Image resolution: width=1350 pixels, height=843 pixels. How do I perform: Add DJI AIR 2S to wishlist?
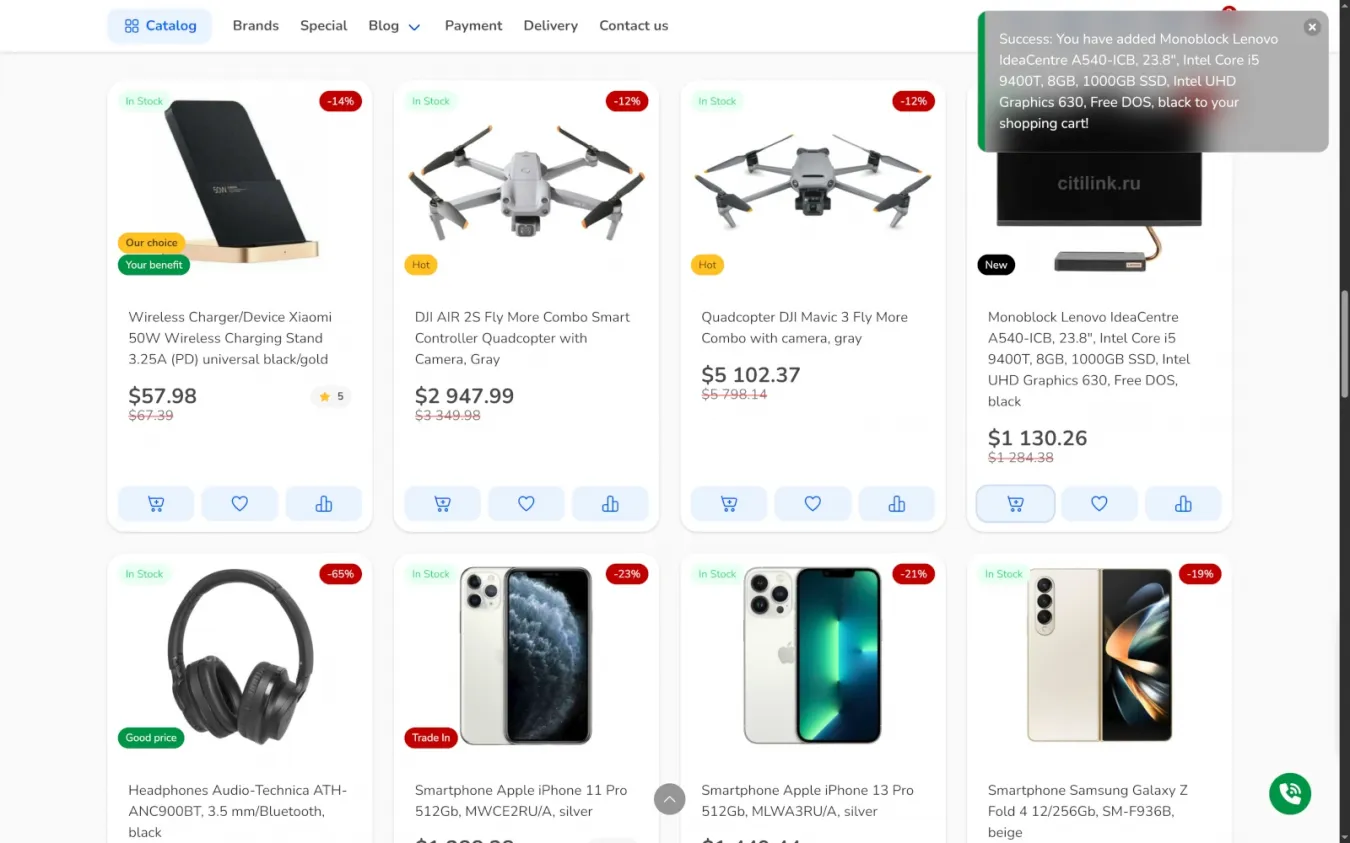(526, 504)
